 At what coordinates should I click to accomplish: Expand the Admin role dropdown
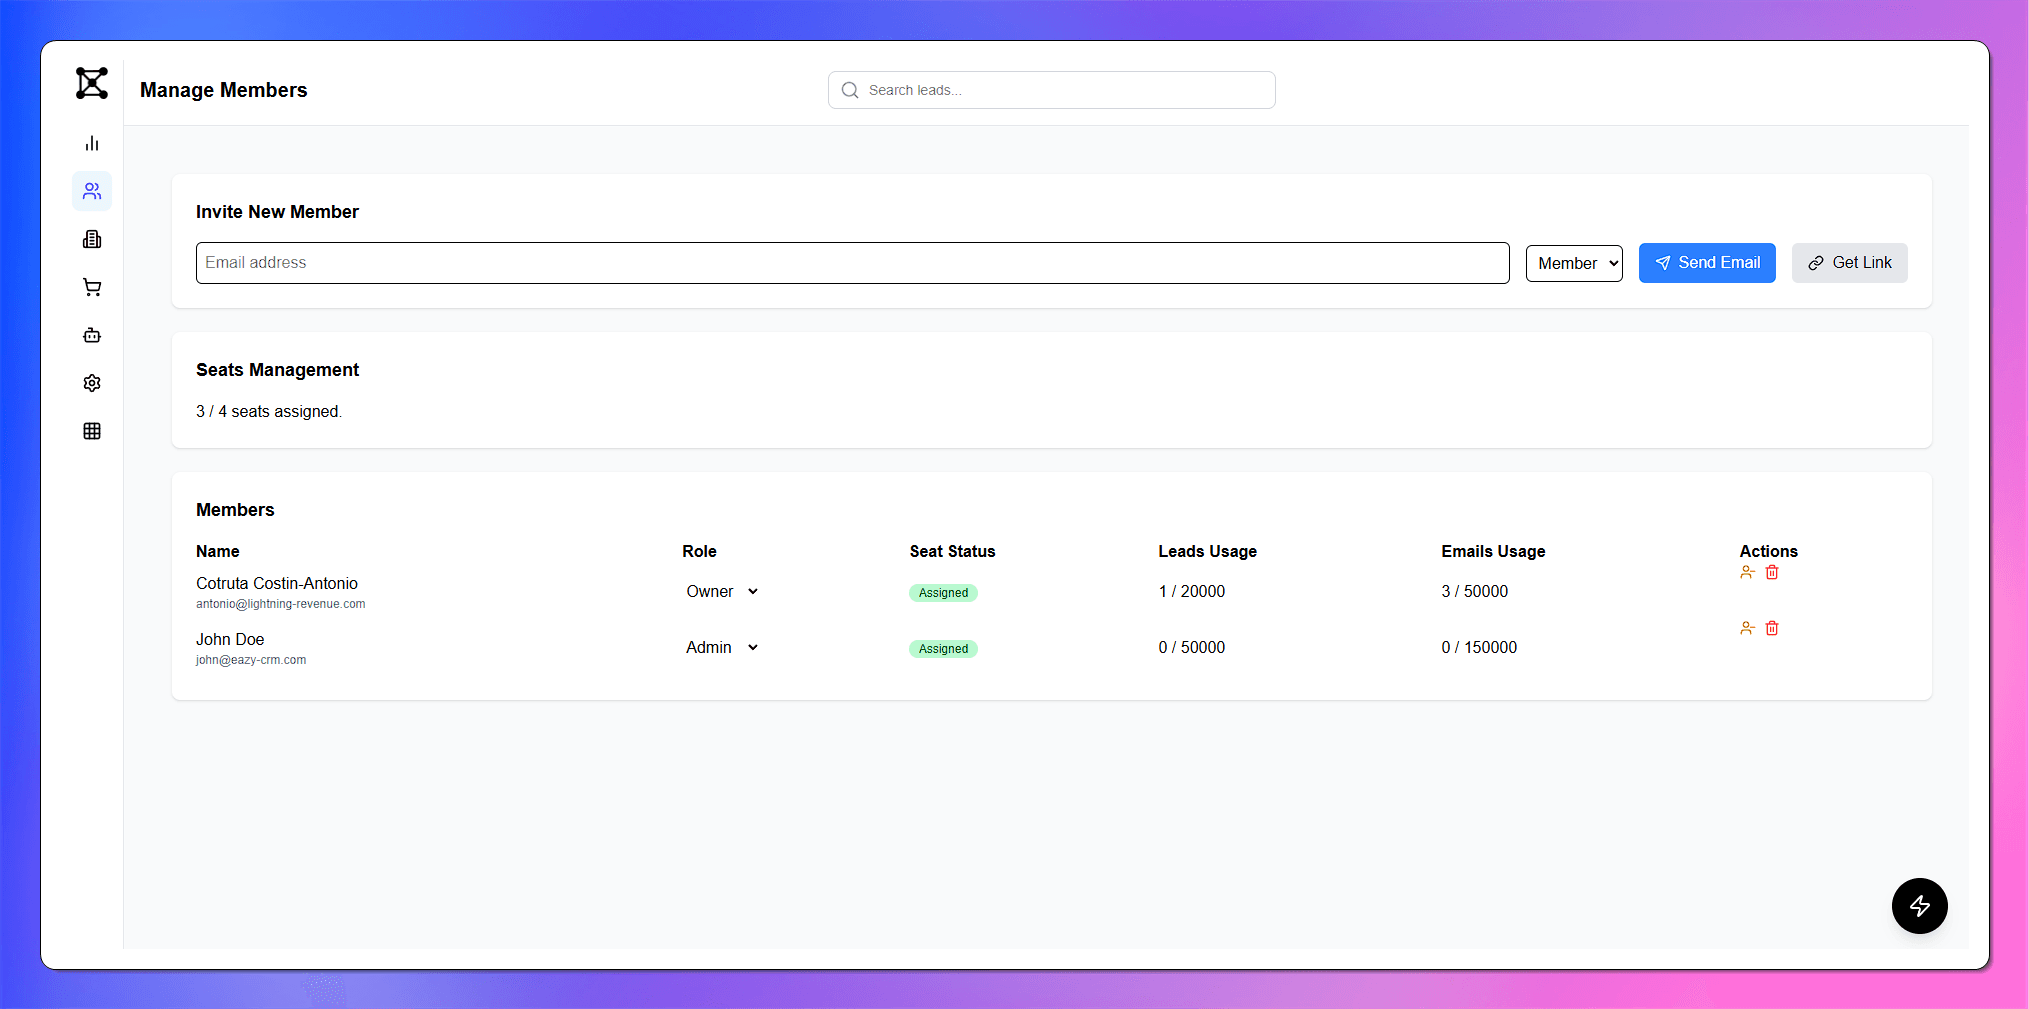pyautogui.click(x=722, y=648)
